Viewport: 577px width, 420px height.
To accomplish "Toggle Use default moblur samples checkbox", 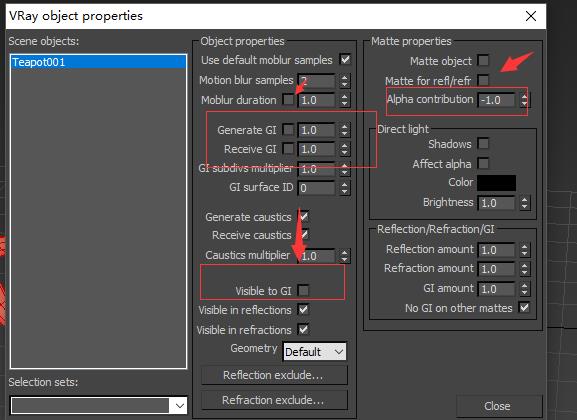I will click(x=345, y=60).
